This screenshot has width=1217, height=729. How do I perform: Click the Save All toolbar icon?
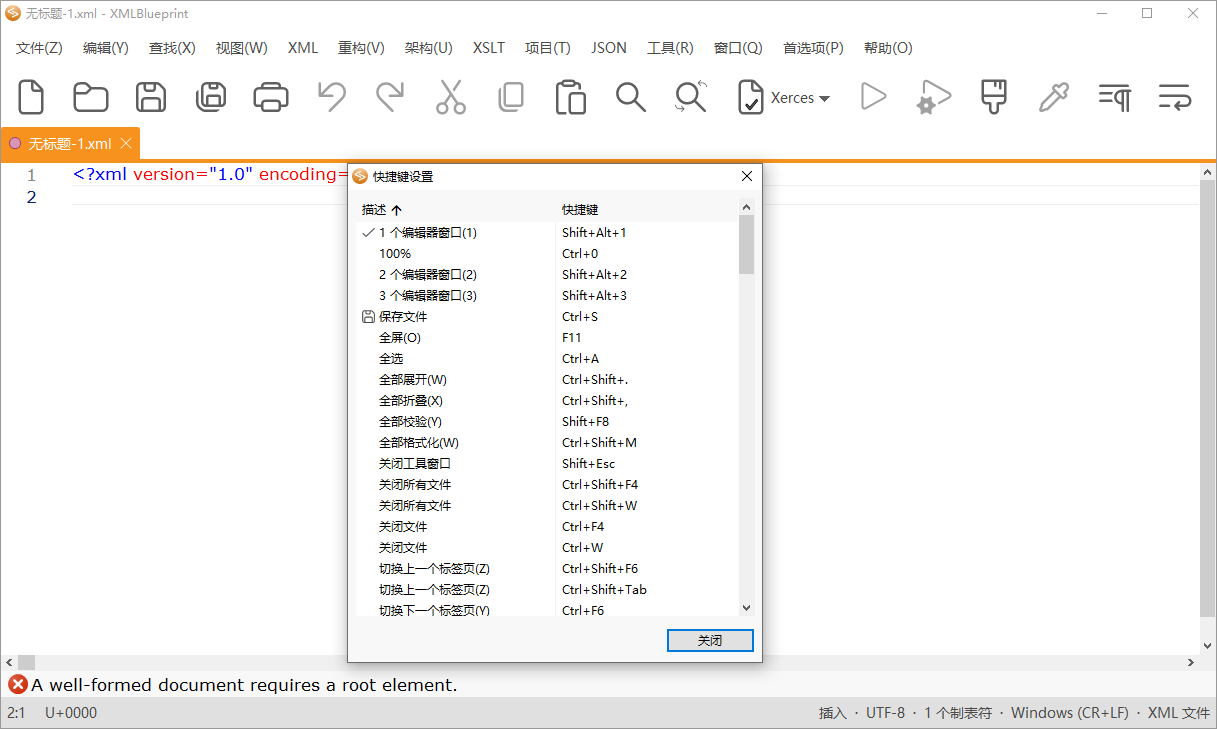click(x=211, y=97)
